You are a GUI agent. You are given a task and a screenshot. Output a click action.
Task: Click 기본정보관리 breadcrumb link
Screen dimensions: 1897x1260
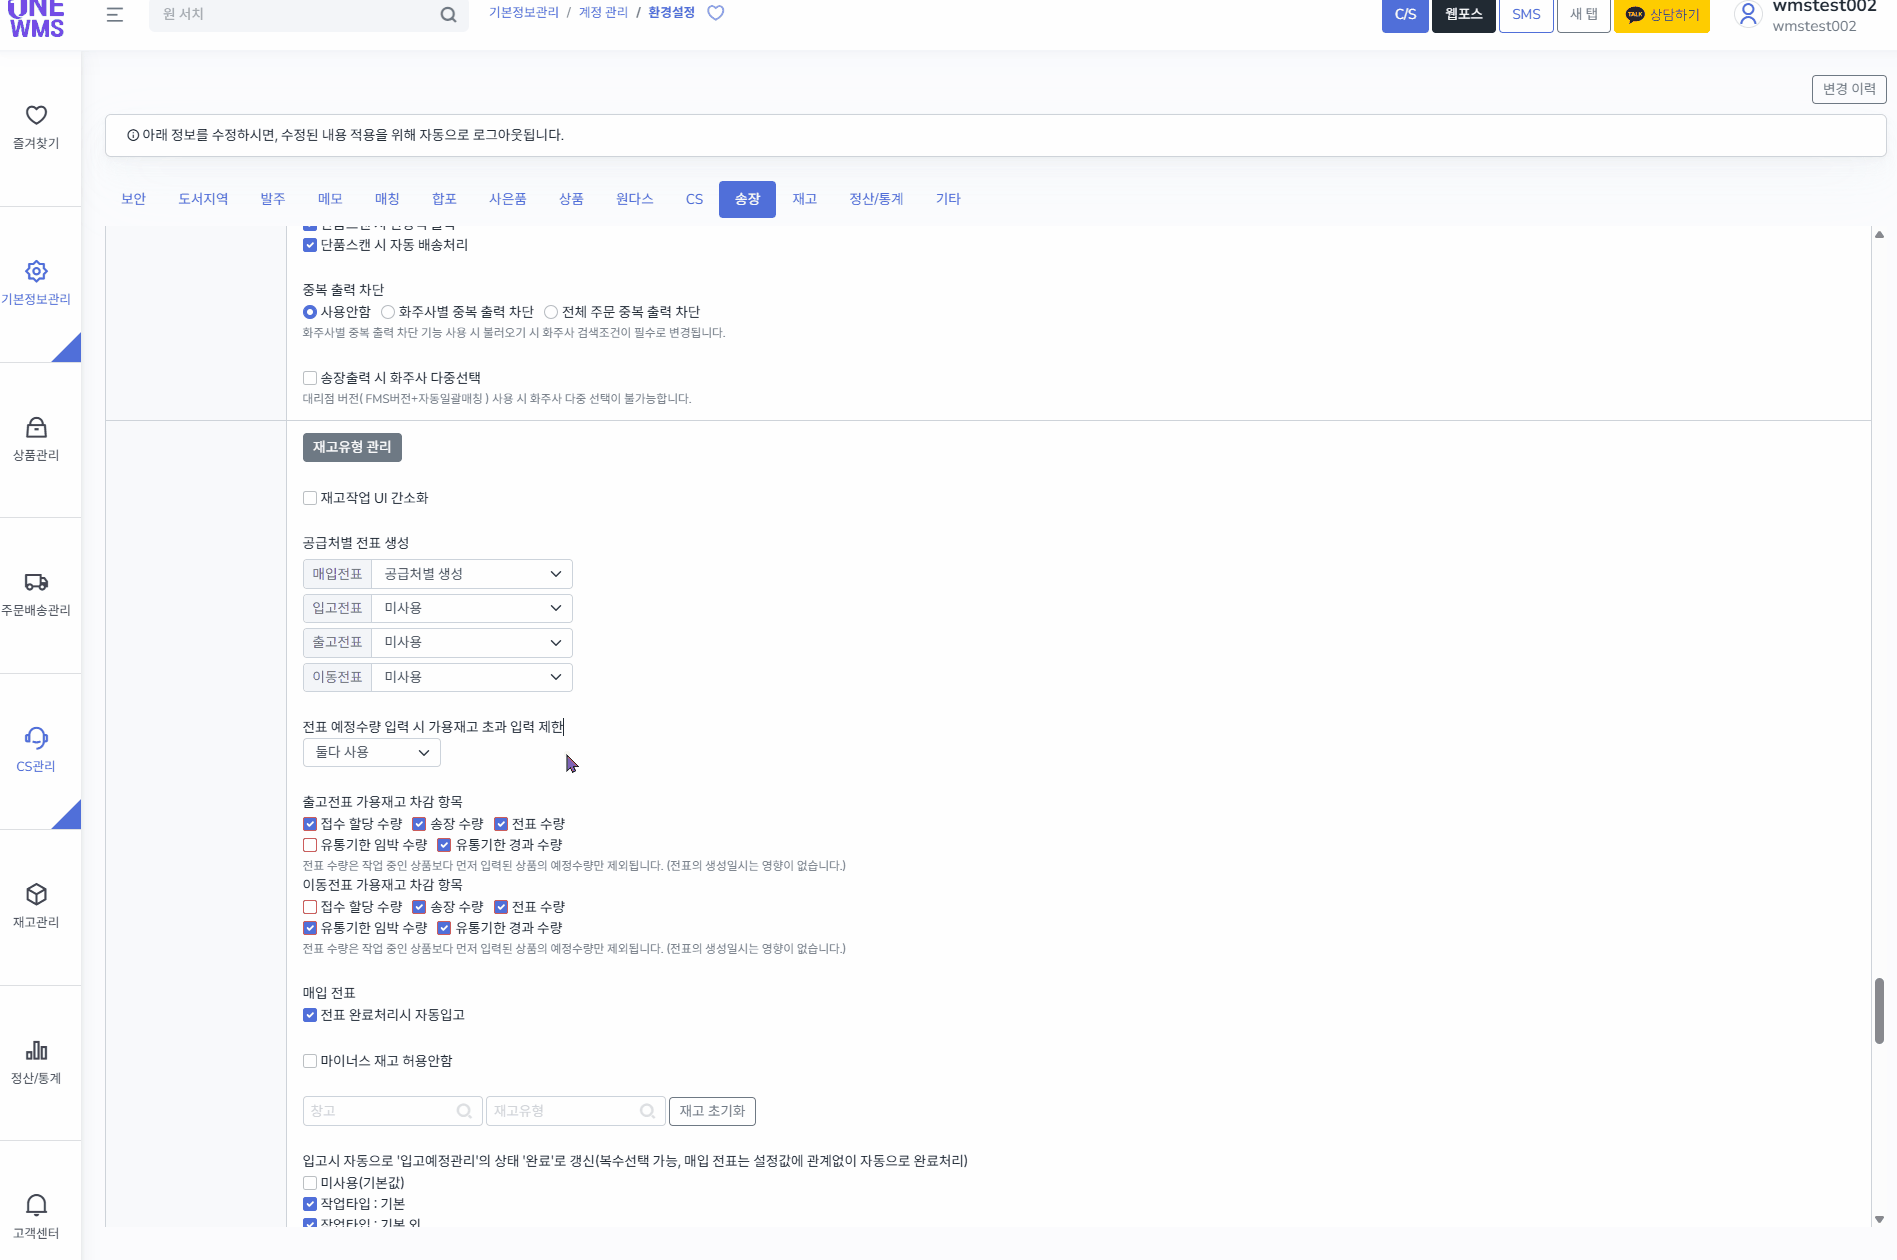click(524, 13)
